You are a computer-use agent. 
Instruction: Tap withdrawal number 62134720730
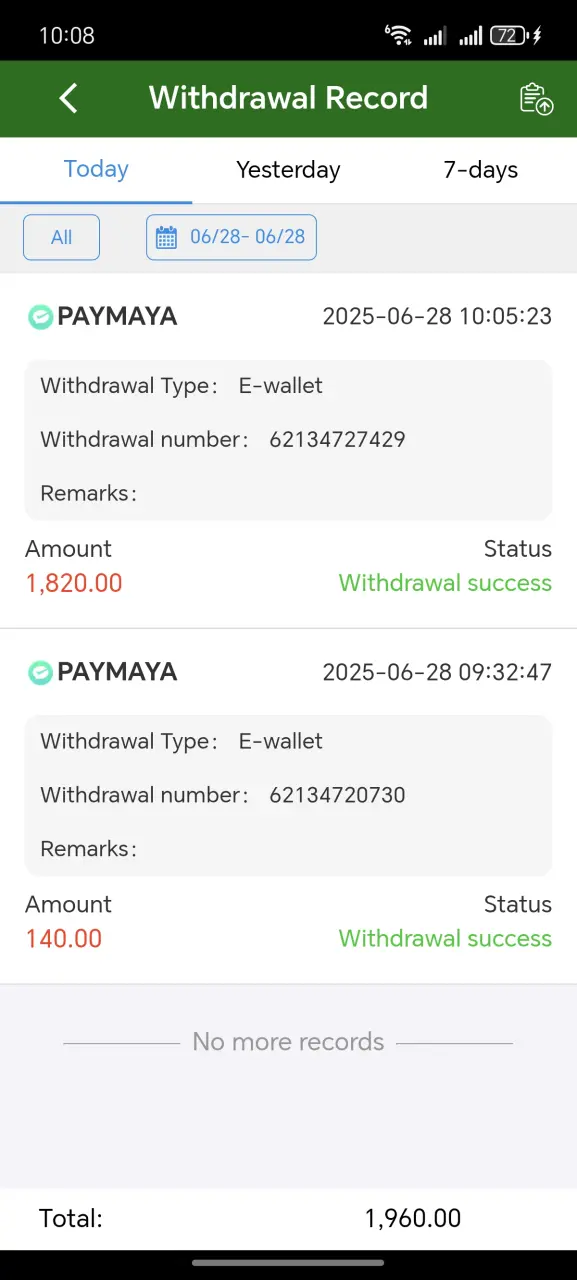pyautogui.click(x=337, y=795)
